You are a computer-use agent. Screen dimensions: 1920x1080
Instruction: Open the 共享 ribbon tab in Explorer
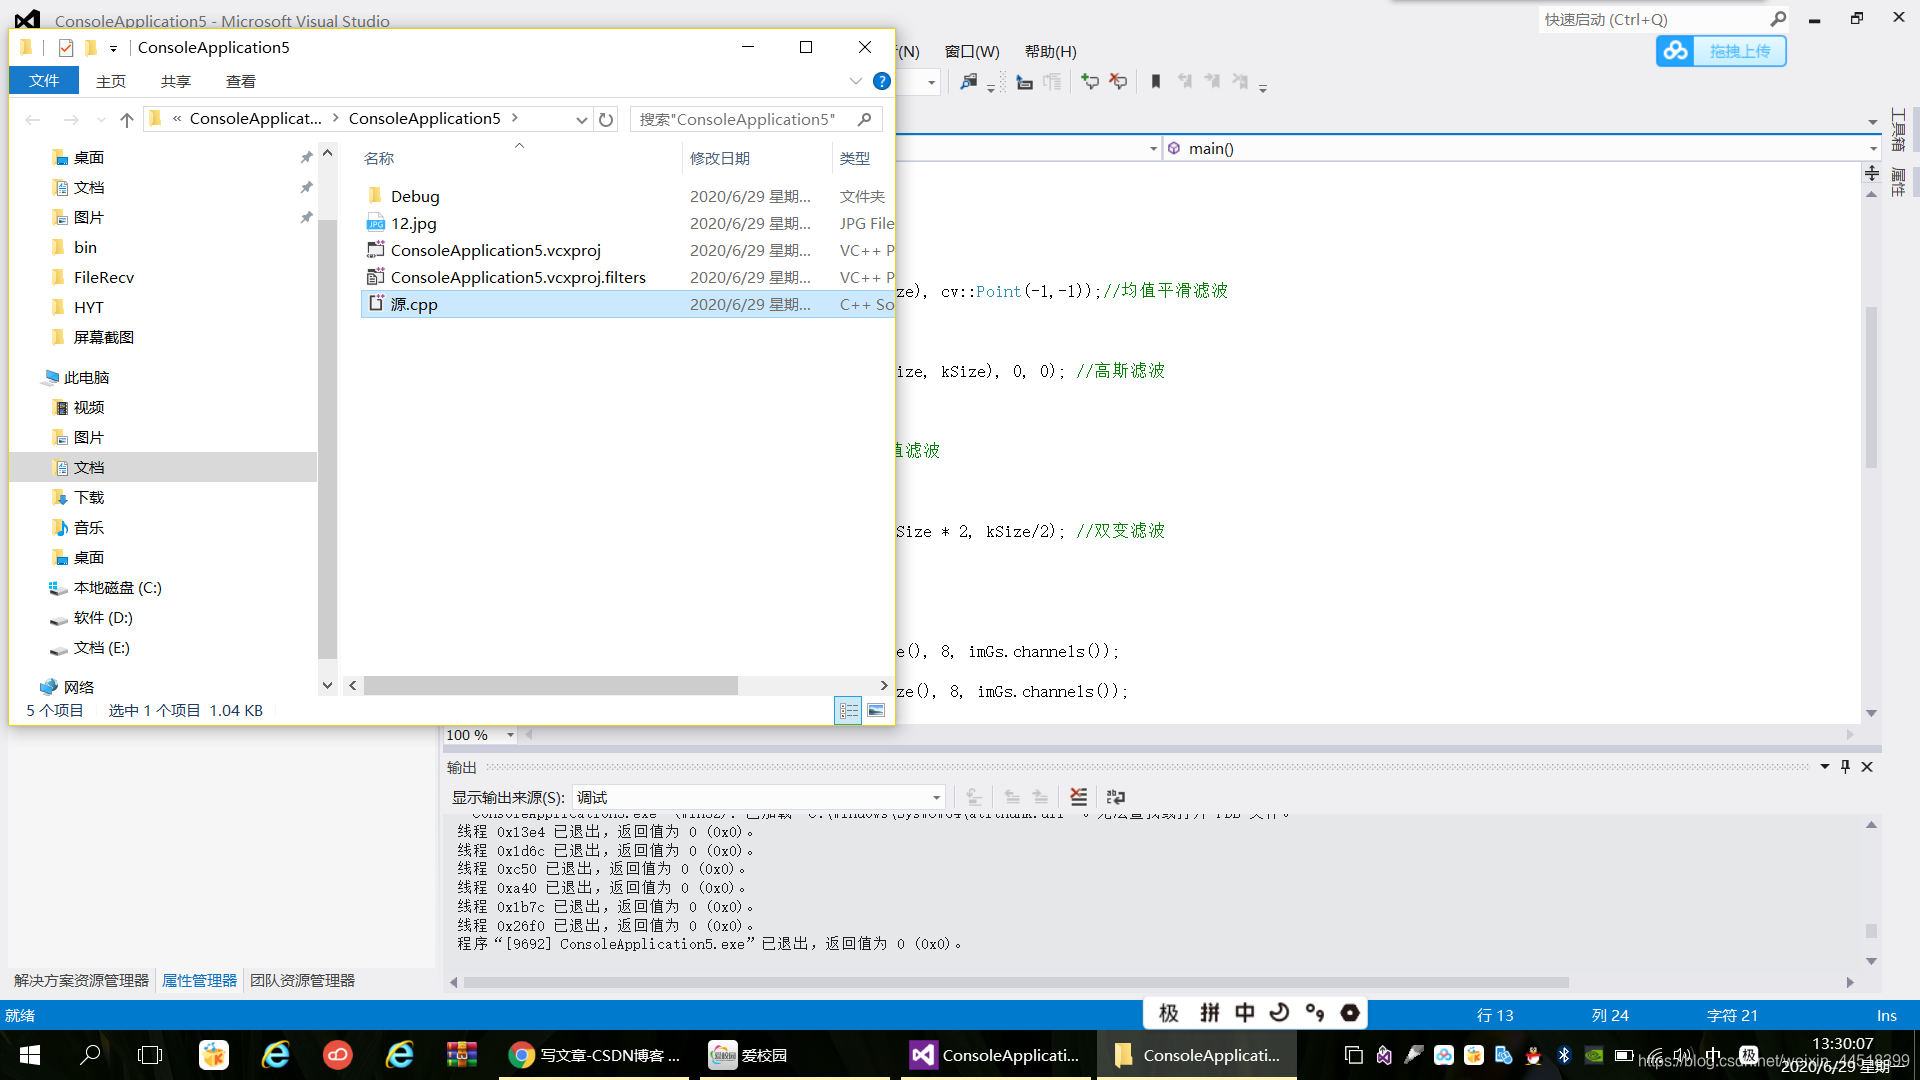coord(176,81)
